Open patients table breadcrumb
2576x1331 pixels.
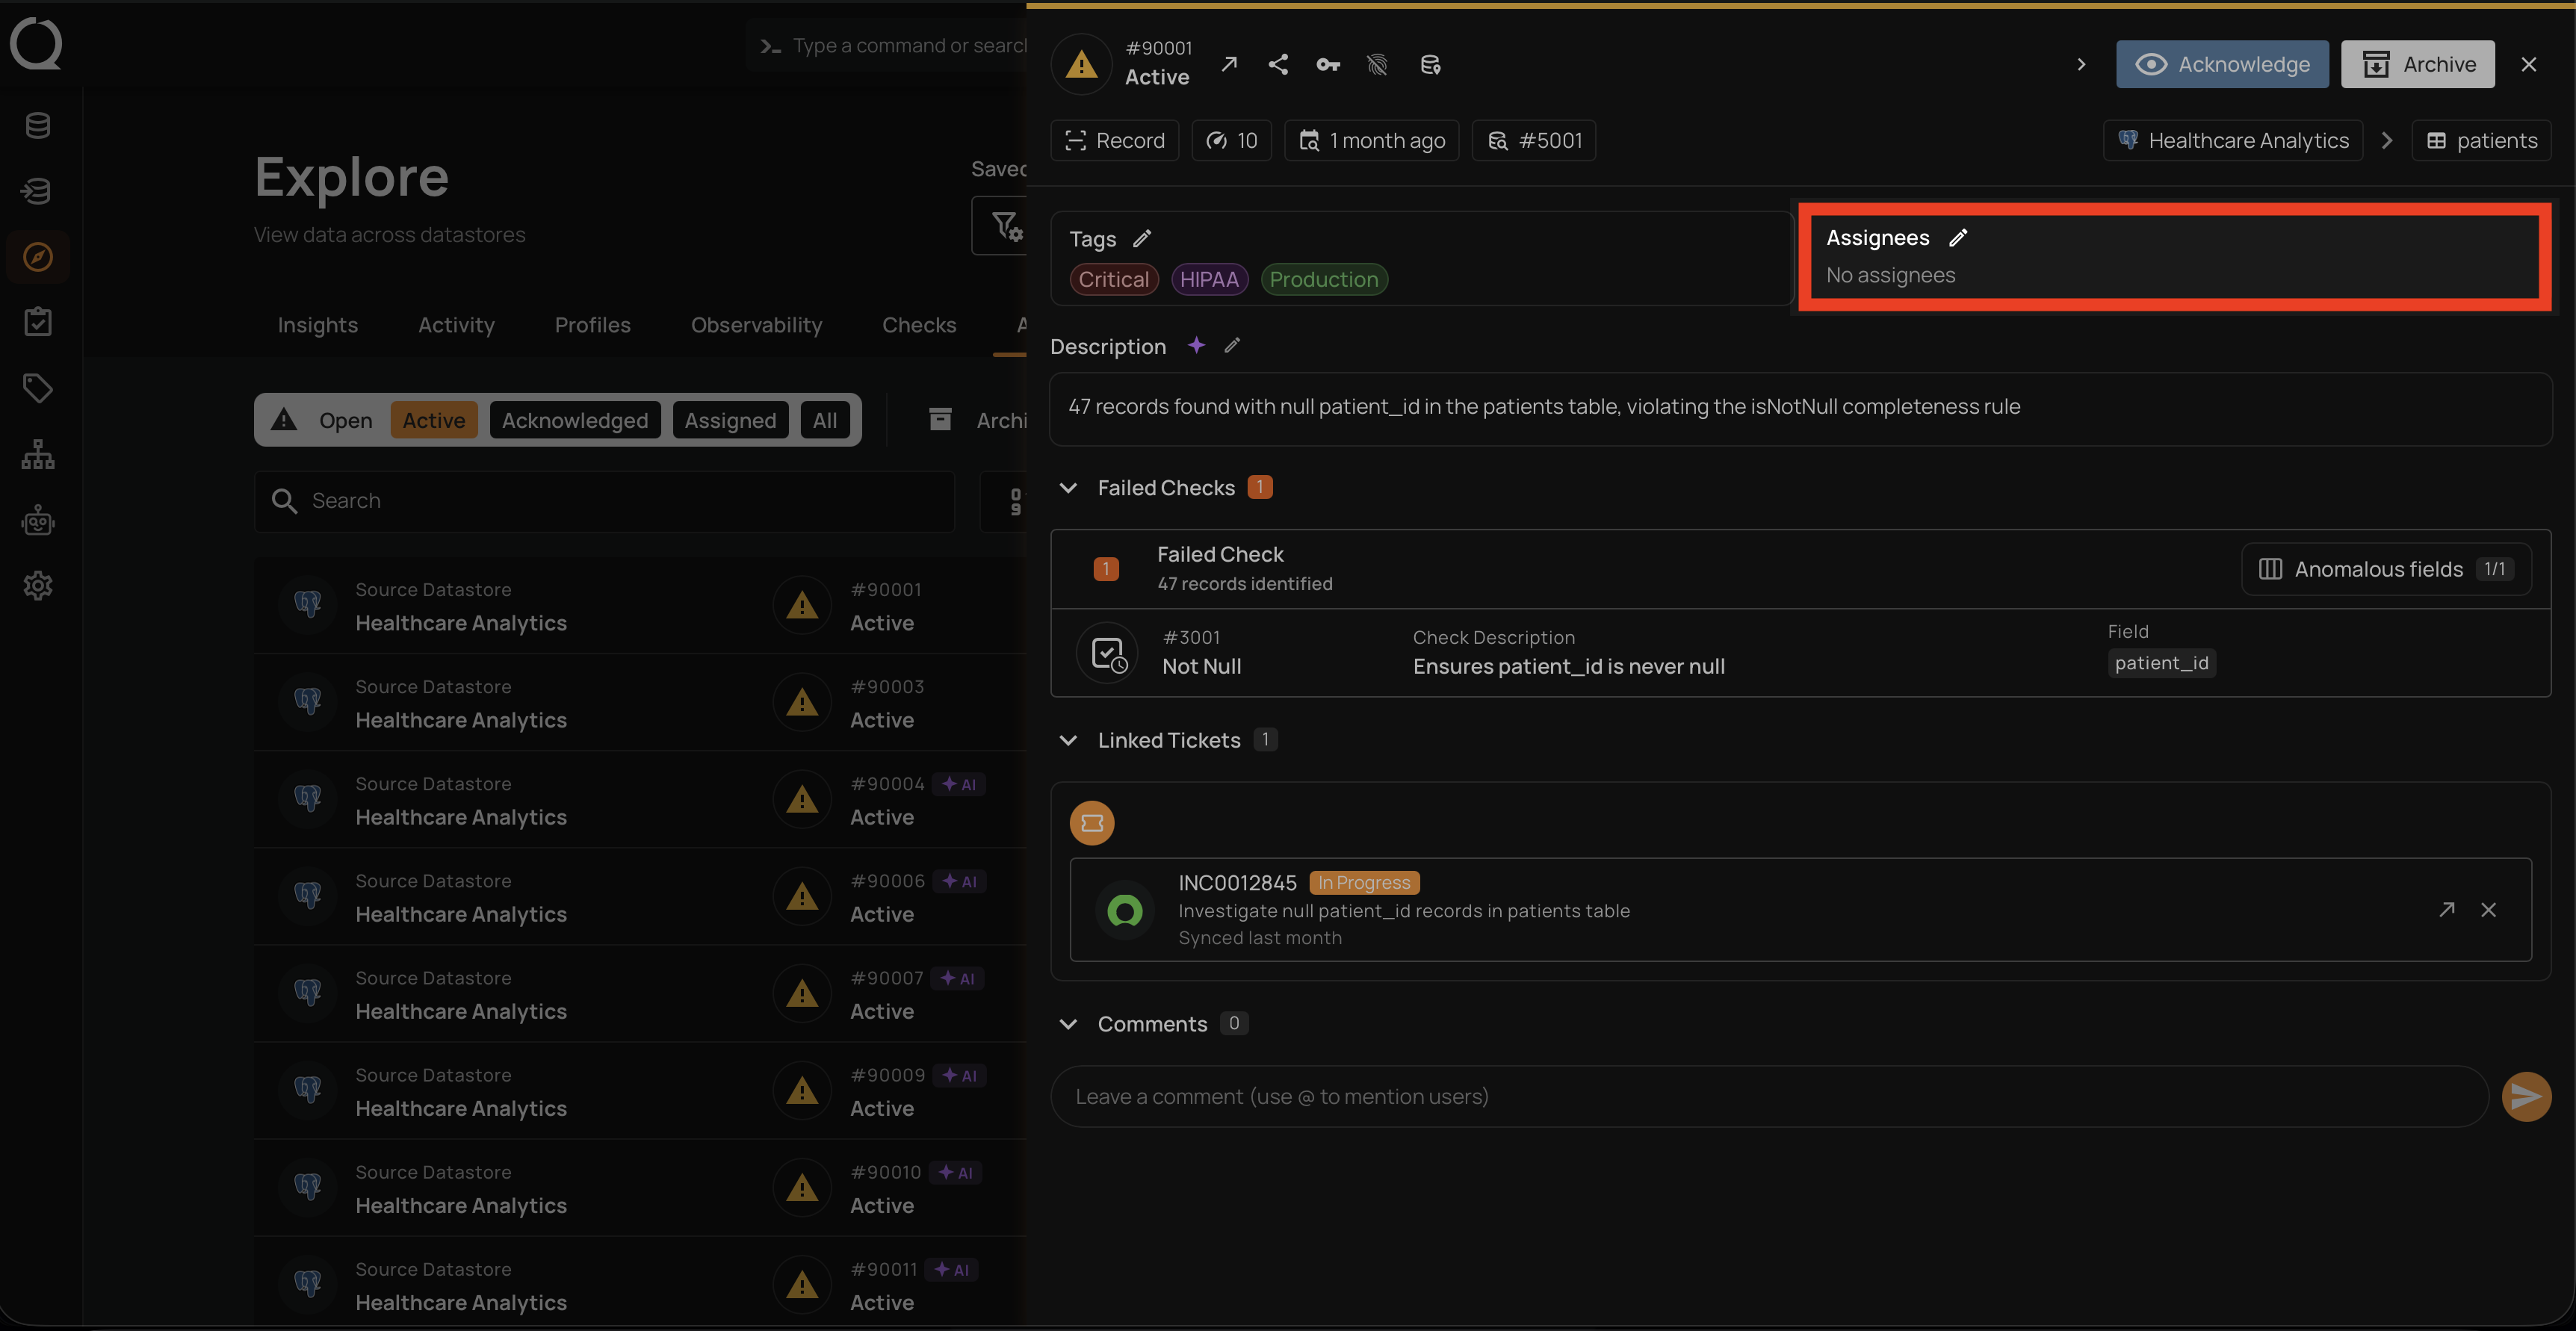pyautogui.click(x=2482, y=140)
